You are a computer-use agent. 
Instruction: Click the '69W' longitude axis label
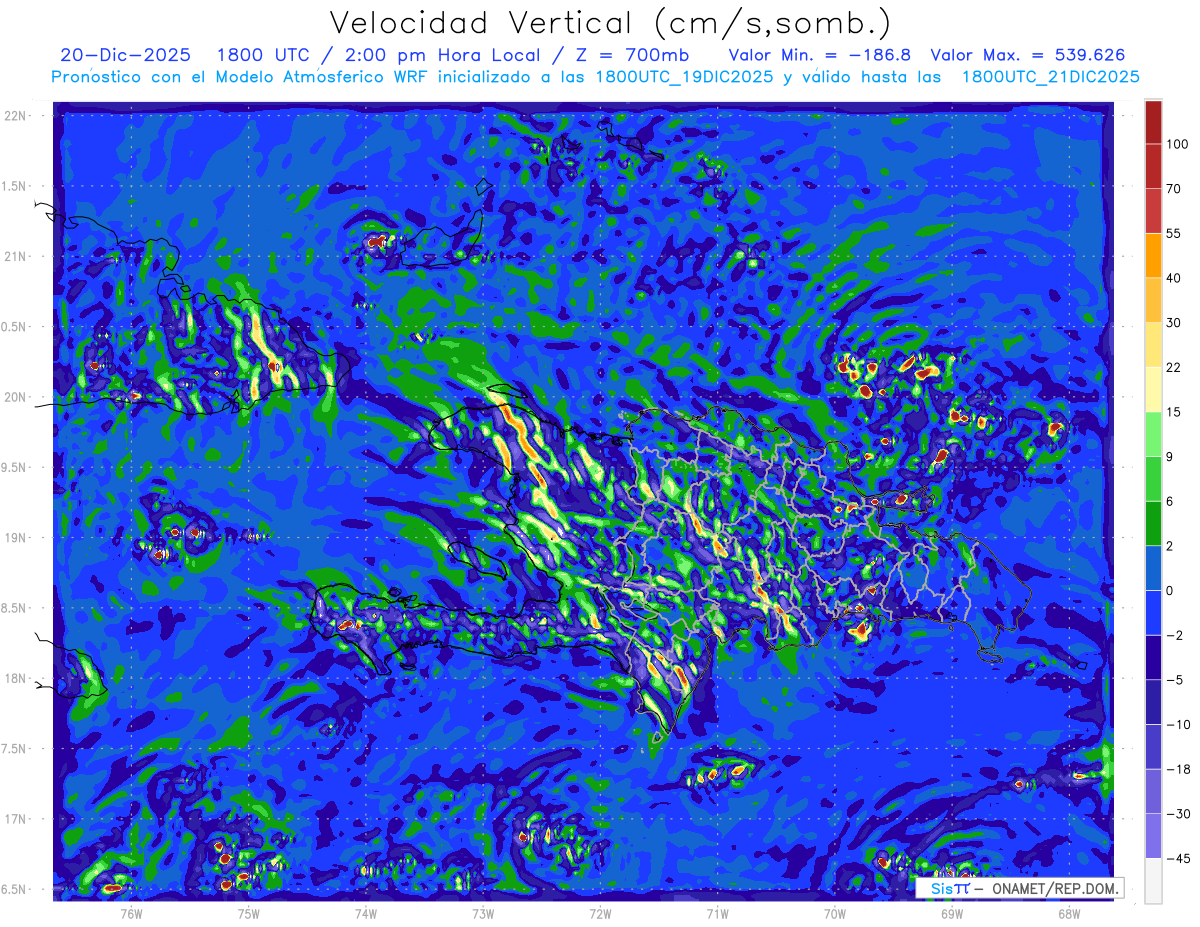(952, 912)
